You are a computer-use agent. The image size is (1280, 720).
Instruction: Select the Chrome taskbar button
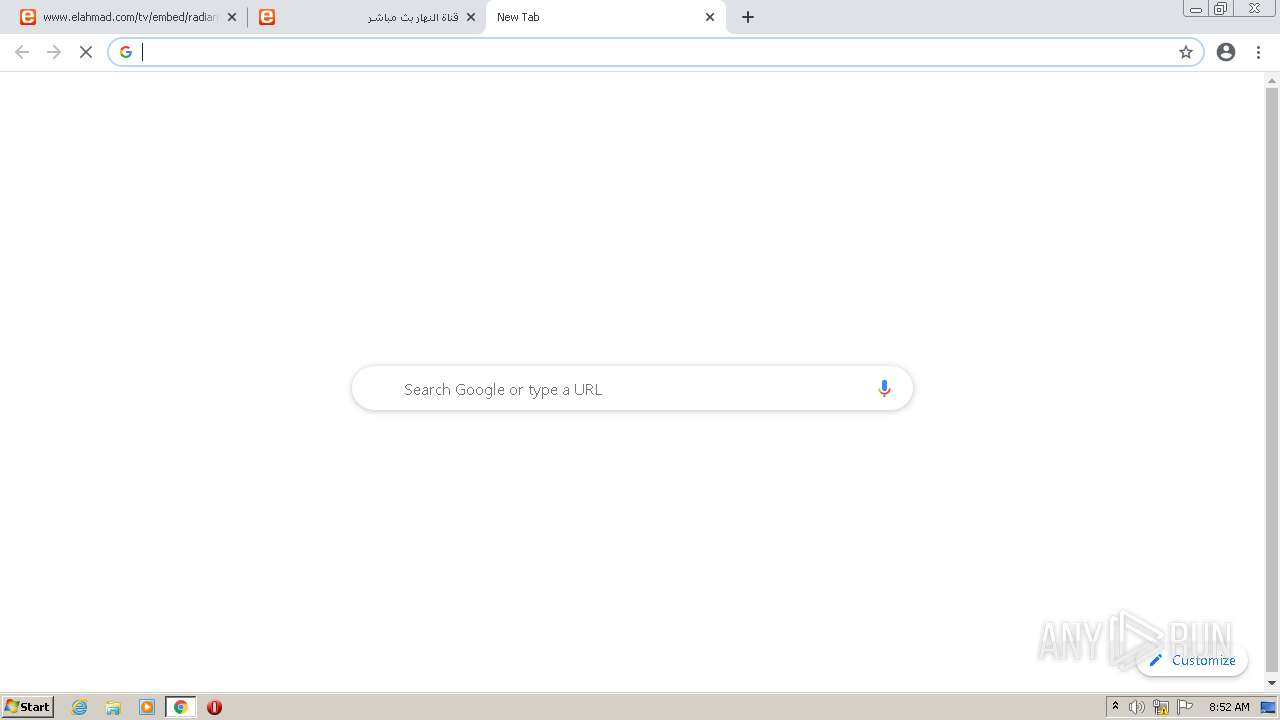(x=181, y=707)
